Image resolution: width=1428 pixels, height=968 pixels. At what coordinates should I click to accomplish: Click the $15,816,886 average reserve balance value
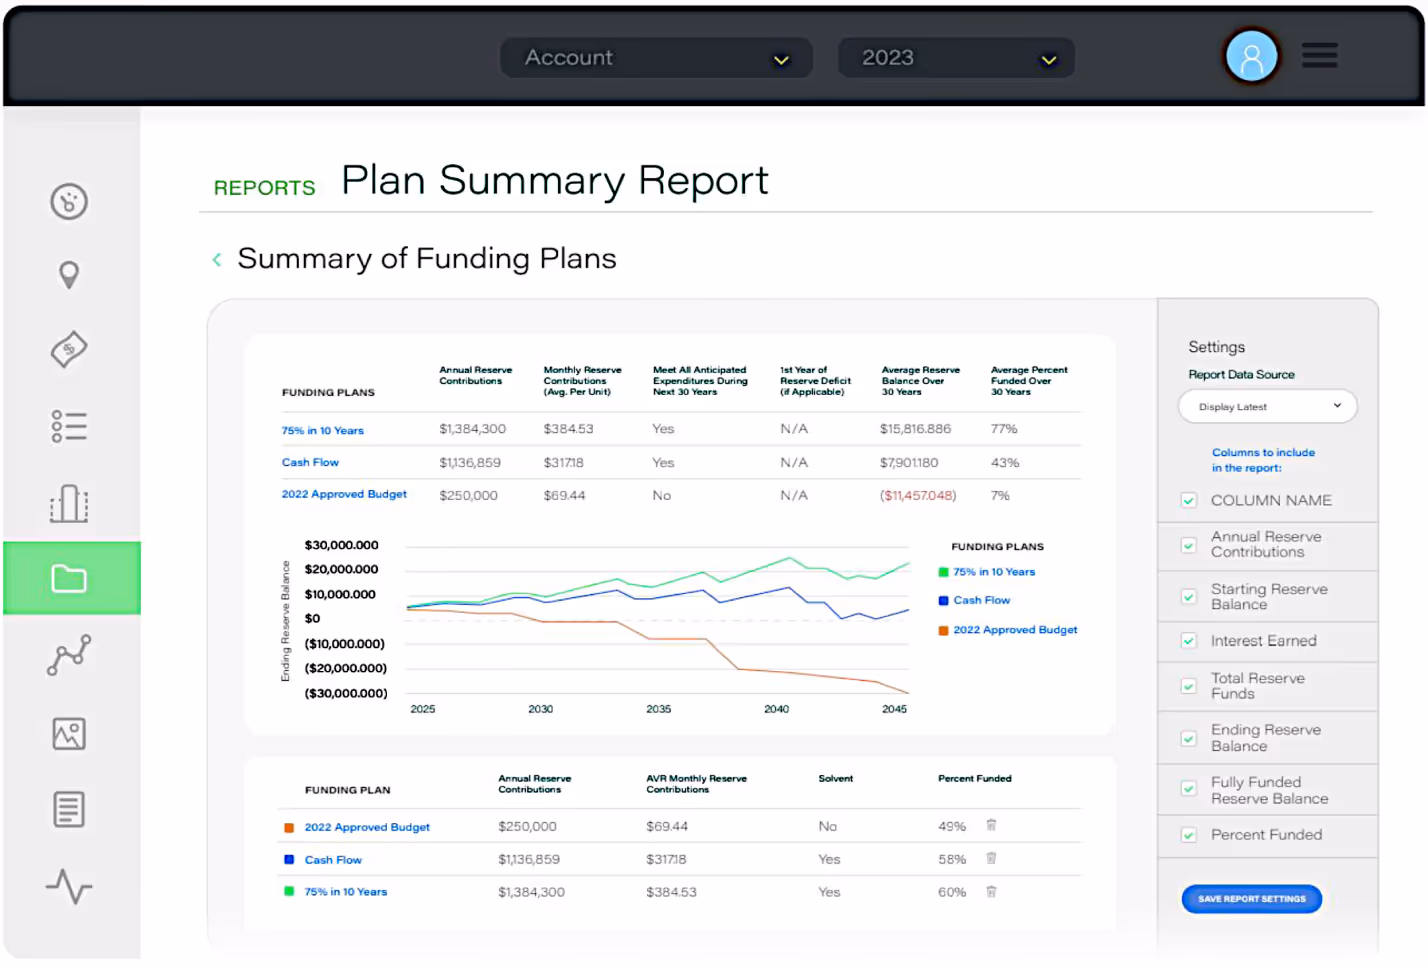click(x=915, y=429)
